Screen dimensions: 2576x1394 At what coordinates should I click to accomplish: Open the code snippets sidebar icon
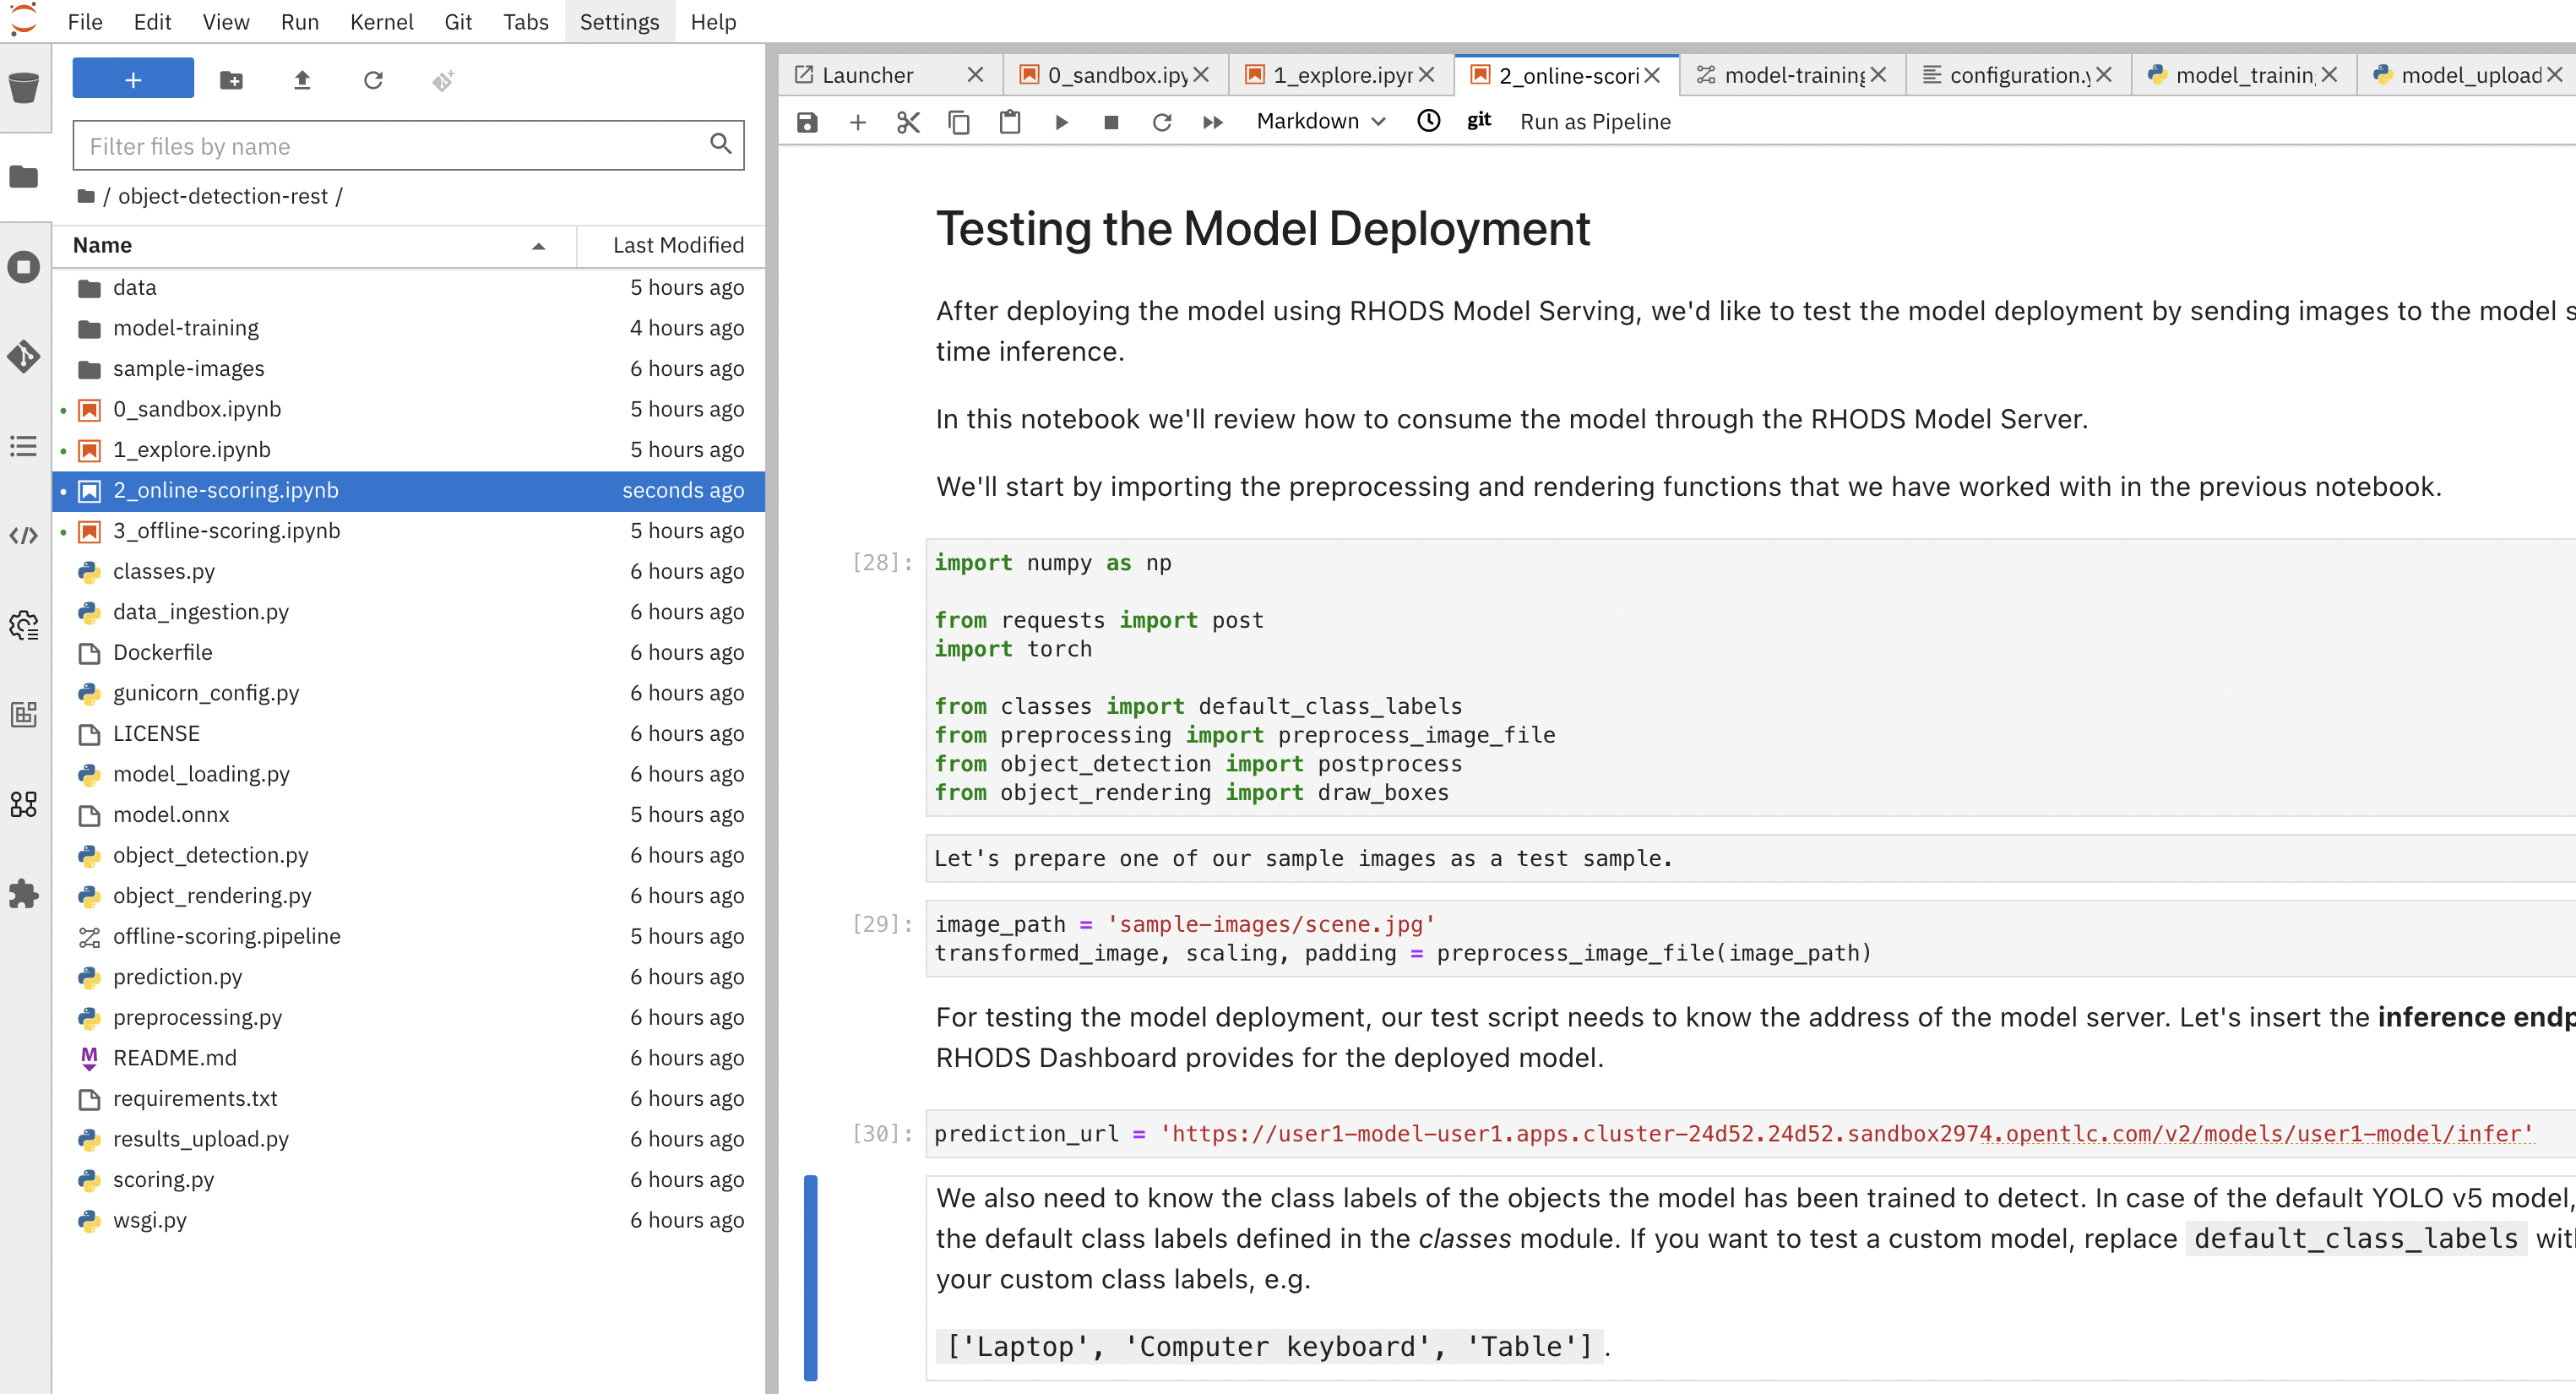pos(24,535)
